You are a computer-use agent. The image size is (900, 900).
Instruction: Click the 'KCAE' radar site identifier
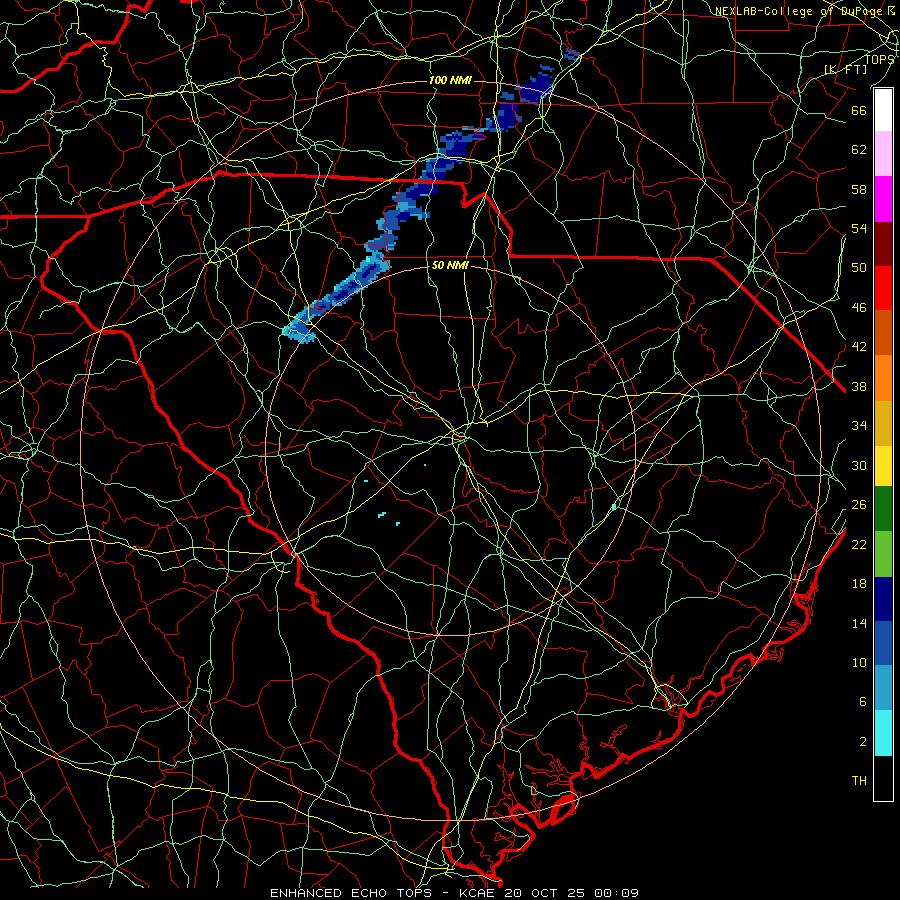(x=479, y=893)
